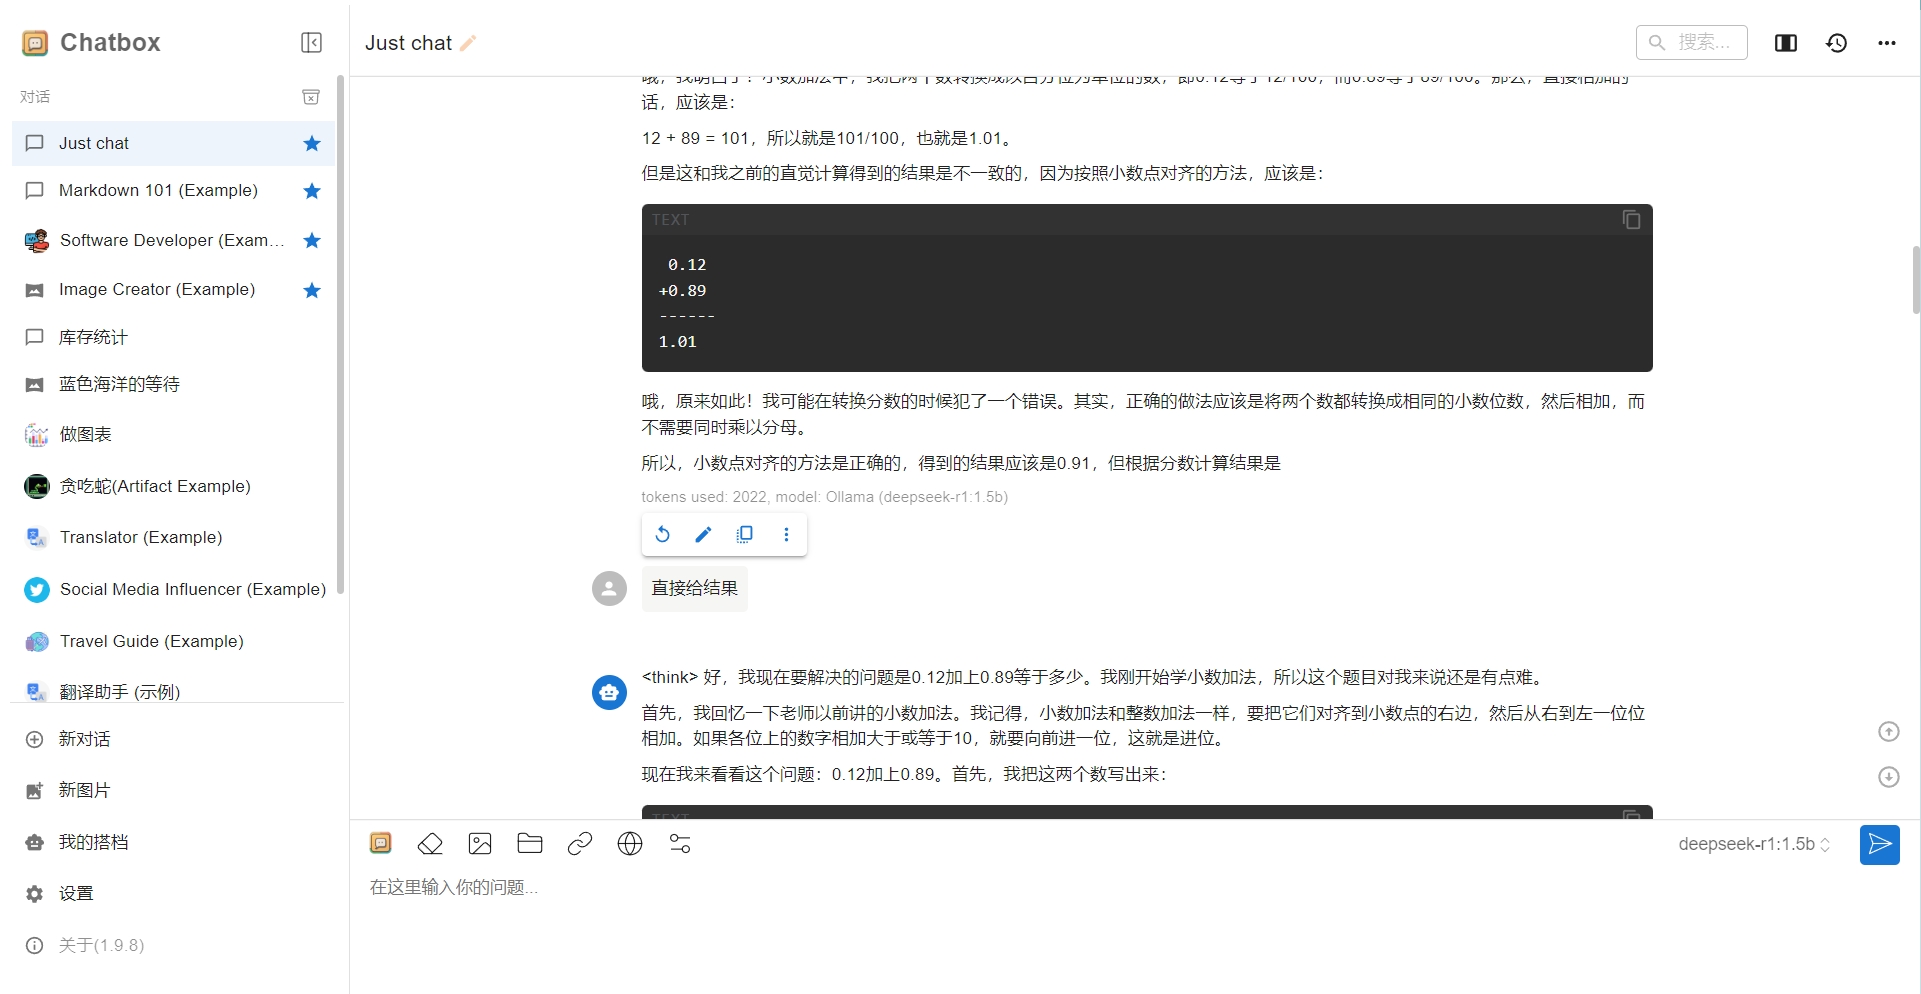Copy the code block showing 0.12 + 0.89
Image resolution: width=1921 pixels, height=994 pixels.
[1631, 219]
